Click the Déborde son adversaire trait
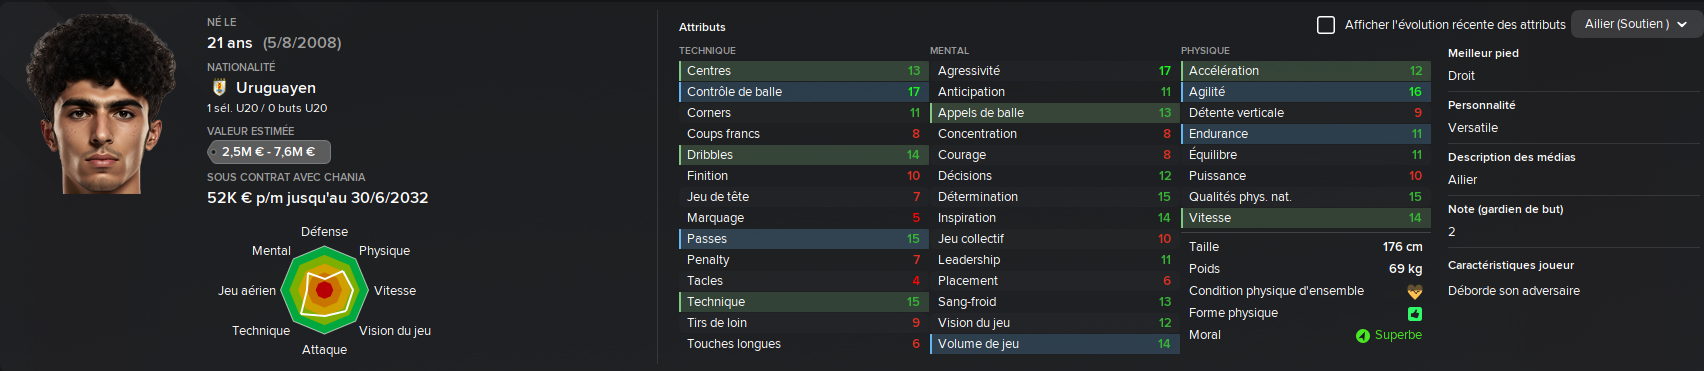This screenshot has height=371, width=1704. point(1514,291)
